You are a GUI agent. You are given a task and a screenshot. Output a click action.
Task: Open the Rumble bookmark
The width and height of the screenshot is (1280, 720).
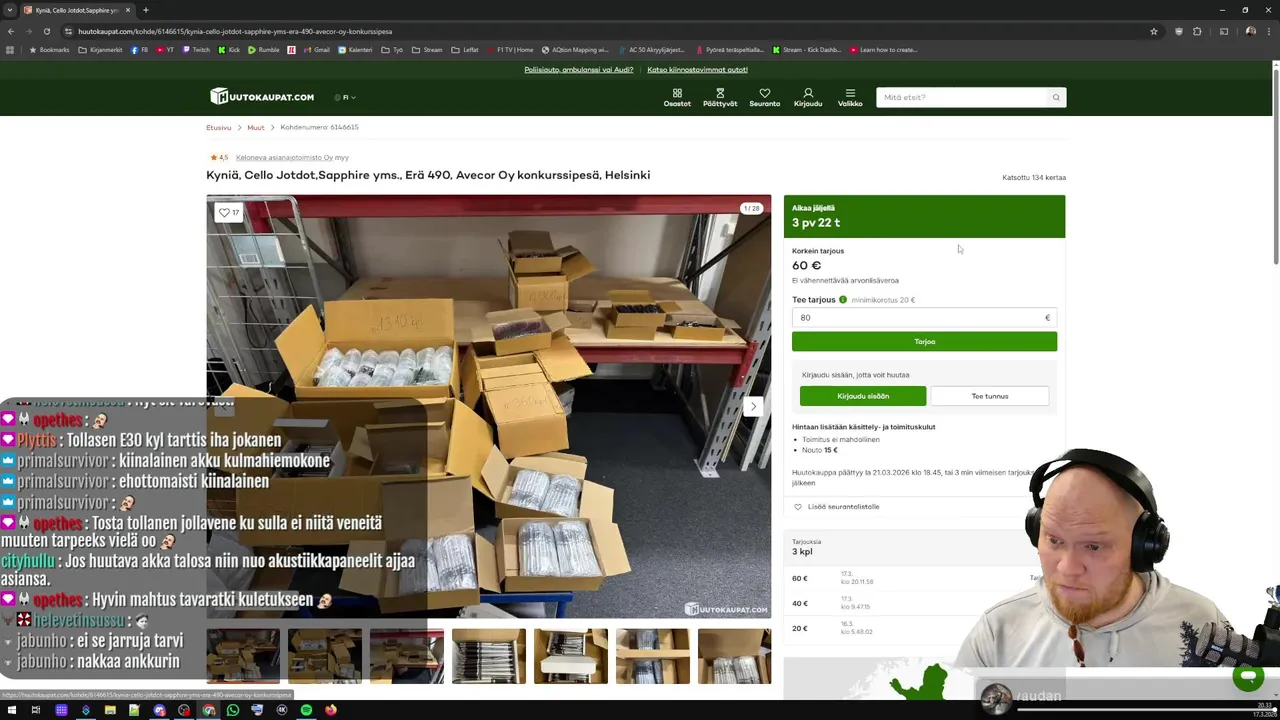click(264, 50)
